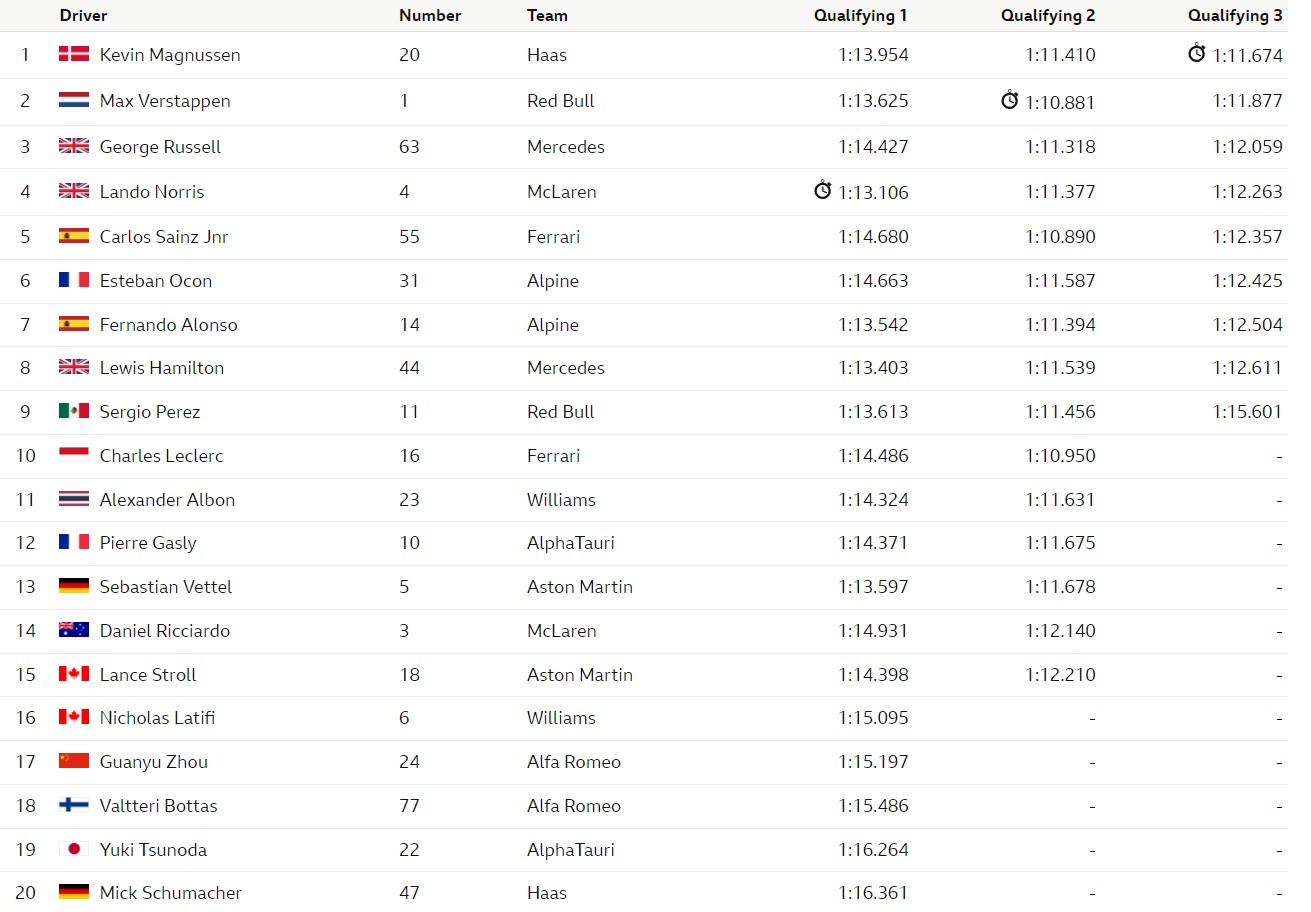The width and height of the screenshot is (1311, 912).
Task: Click Mick Schumacher's Qualifying 1 time
Action: click(873, 893)
